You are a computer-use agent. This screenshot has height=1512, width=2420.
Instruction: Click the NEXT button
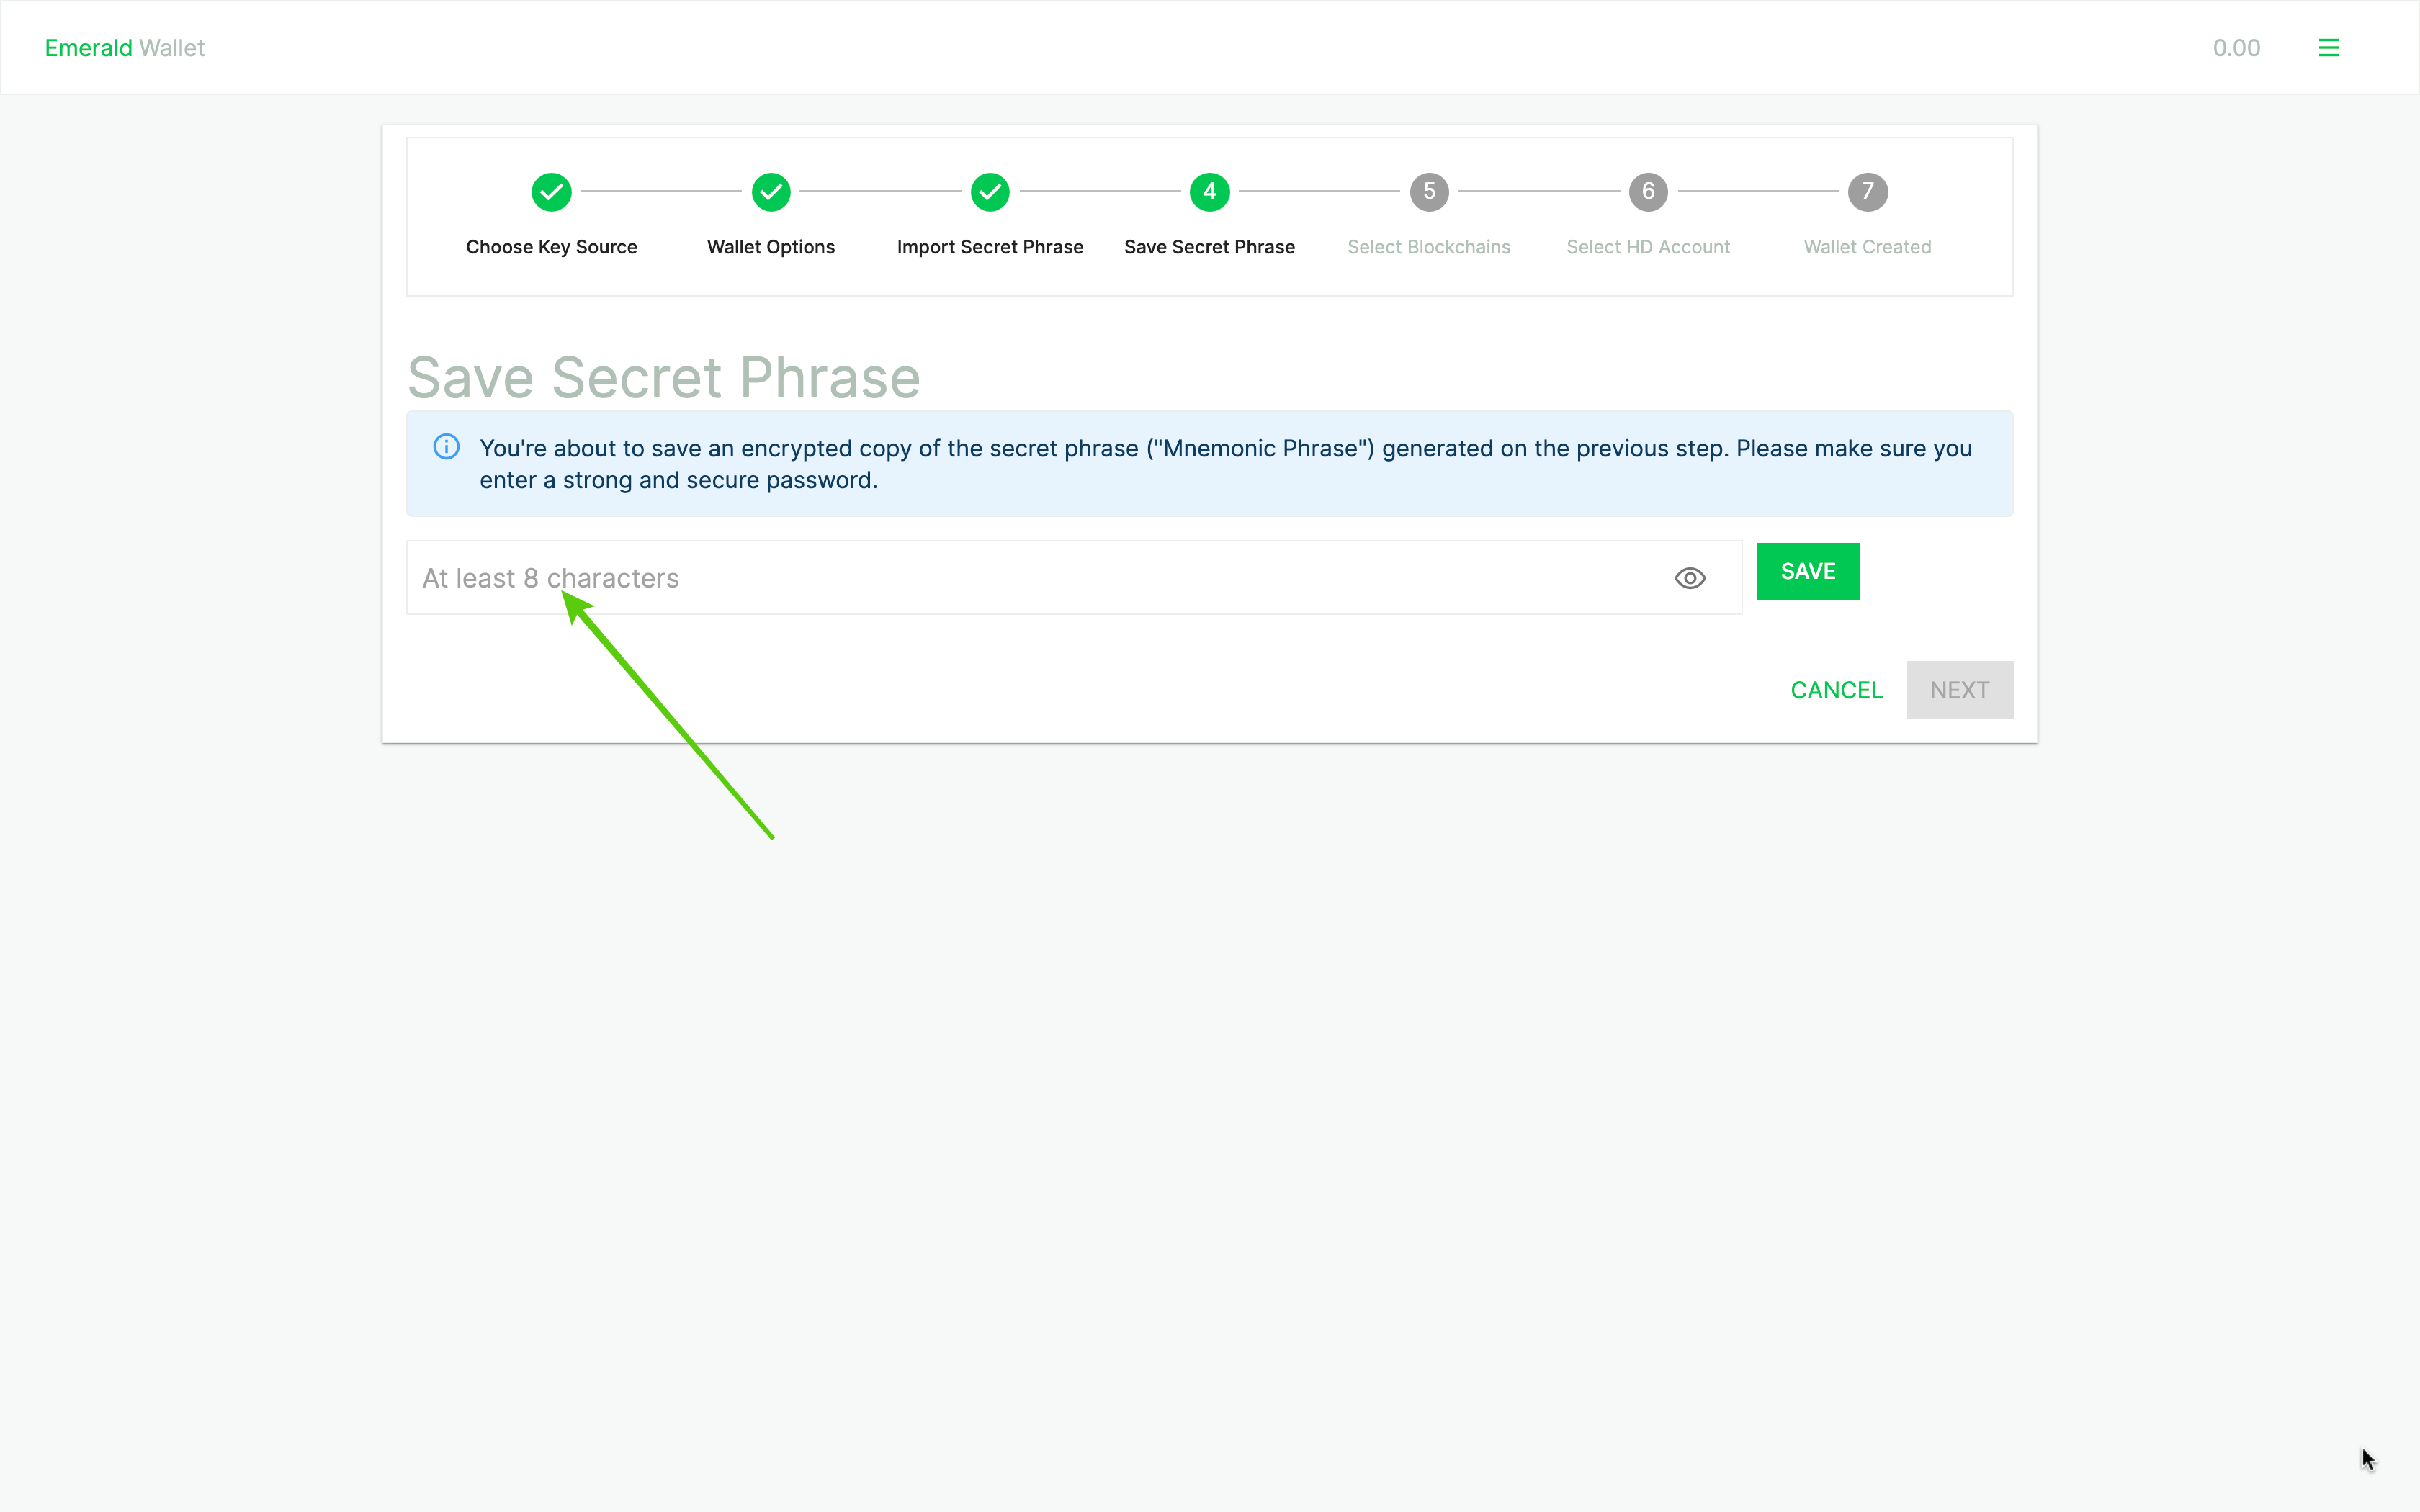click(x=1959, y=690)
